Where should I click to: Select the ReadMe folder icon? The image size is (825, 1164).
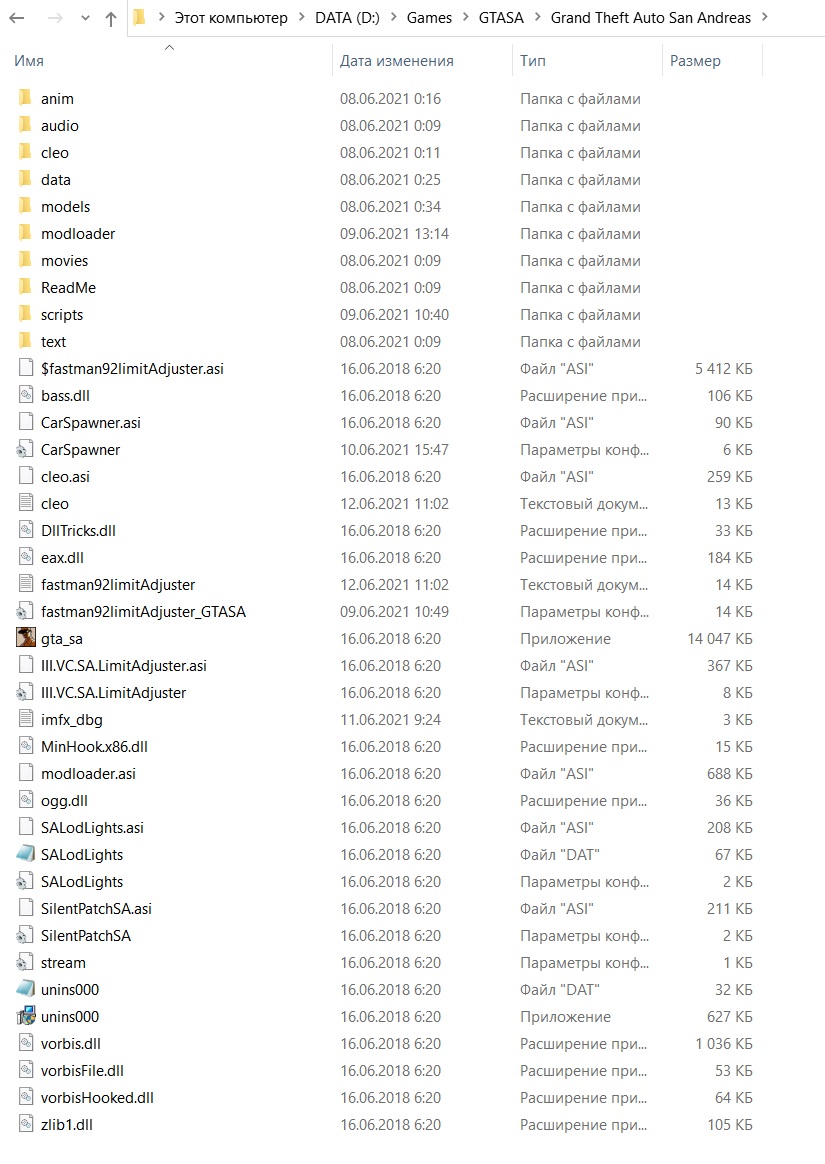point(25,287)
